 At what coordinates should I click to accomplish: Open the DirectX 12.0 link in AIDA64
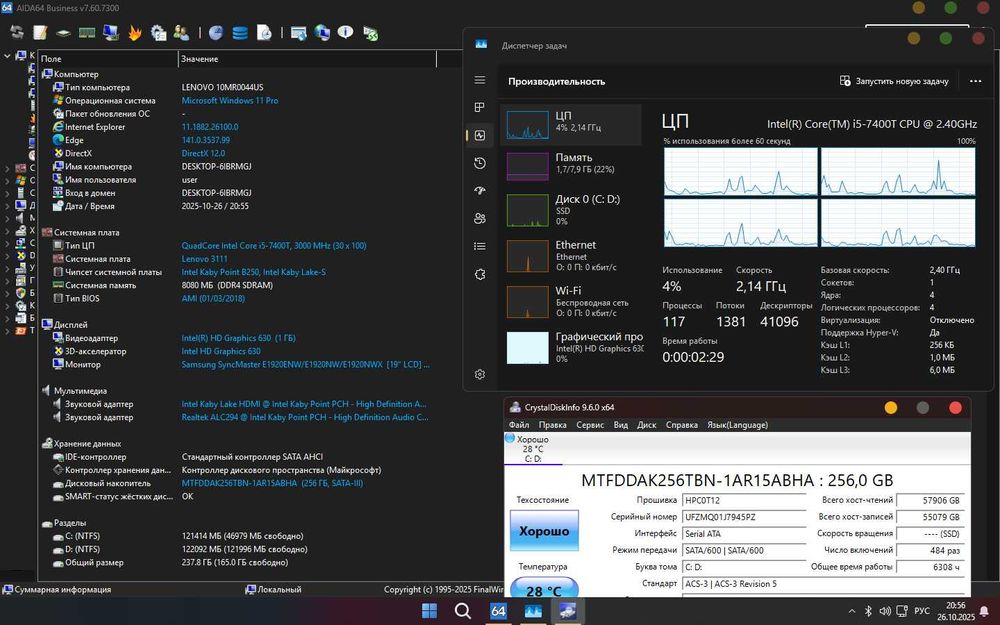click(203, 153)
